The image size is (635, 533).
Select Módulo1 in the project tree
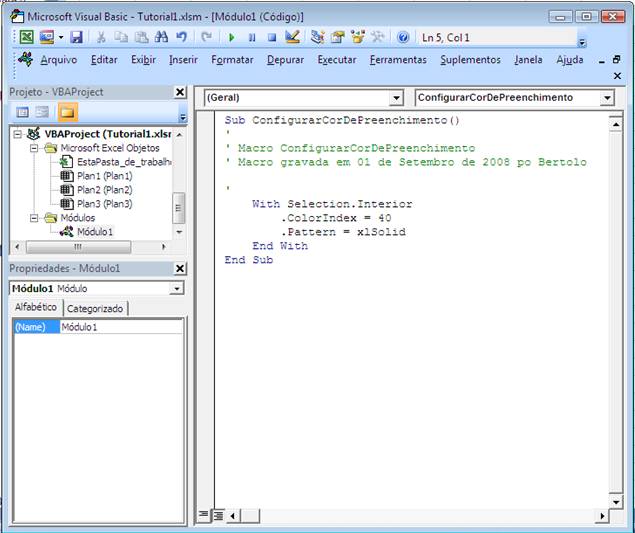95,231
